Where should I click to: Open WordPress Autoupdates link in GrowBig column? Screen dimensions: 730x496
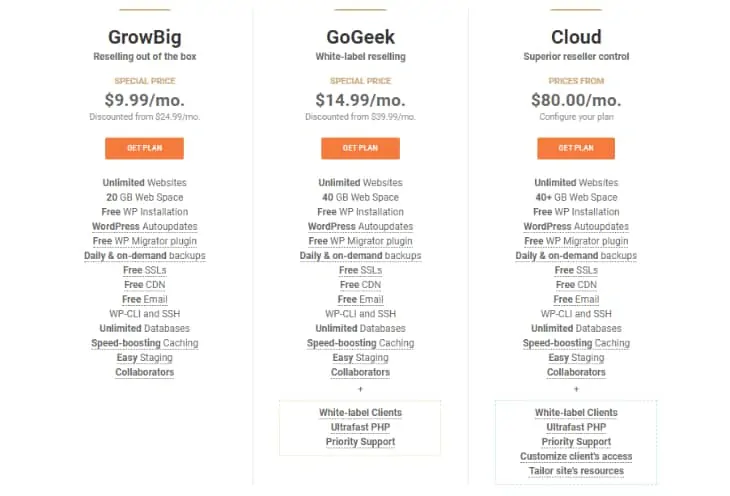tap(144, 227)
